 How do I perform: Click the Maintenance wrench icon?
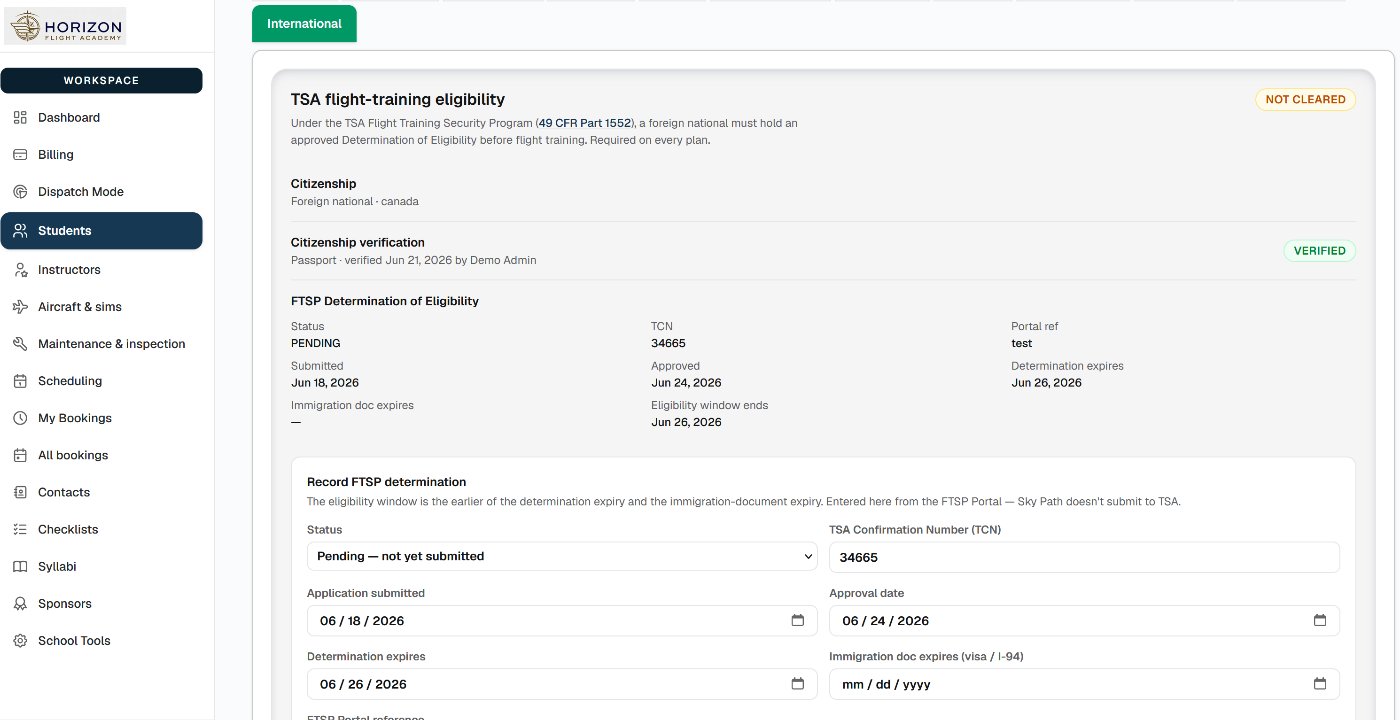coord(20,344)
